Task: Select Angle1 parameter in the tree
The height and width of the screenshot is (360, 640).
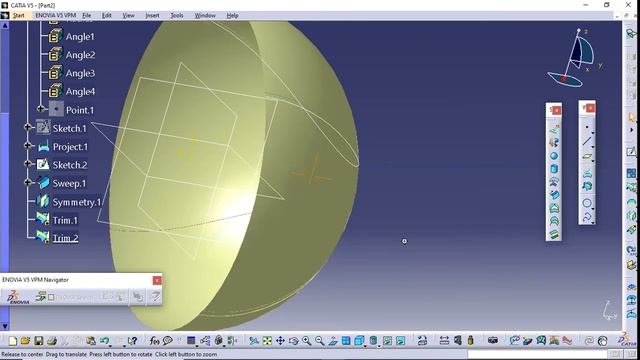Action: pos(72,36)
